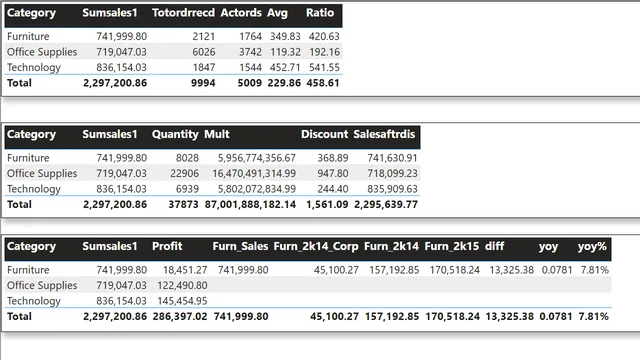Click the Quantity column header
The height and width of the screenshot is (360, 640).
[x=175, y=135]
